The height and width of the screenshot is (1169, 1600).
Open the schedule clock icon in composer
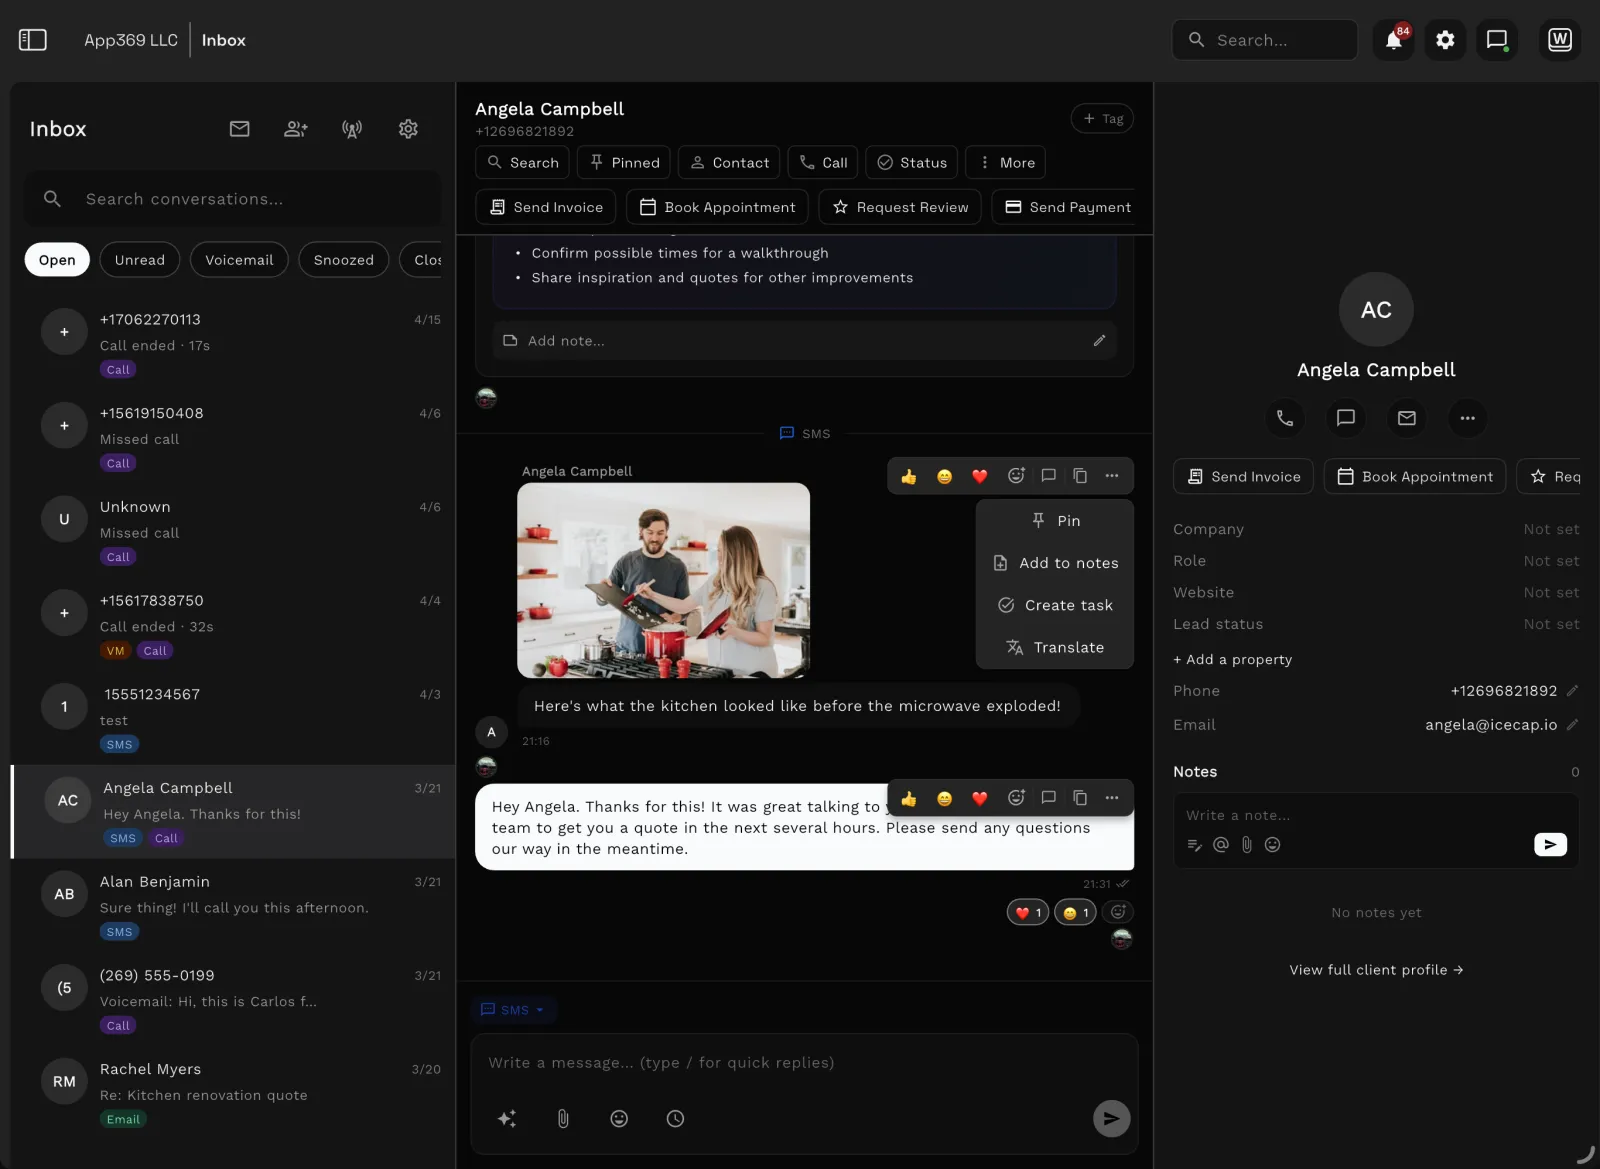click(x=675, y=1119)
